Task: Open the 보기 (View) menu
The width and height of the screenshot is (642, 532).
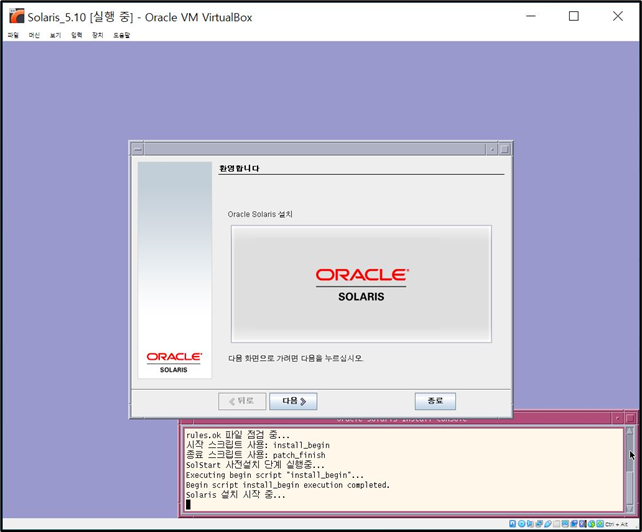Action: click(x=55, y=35)
